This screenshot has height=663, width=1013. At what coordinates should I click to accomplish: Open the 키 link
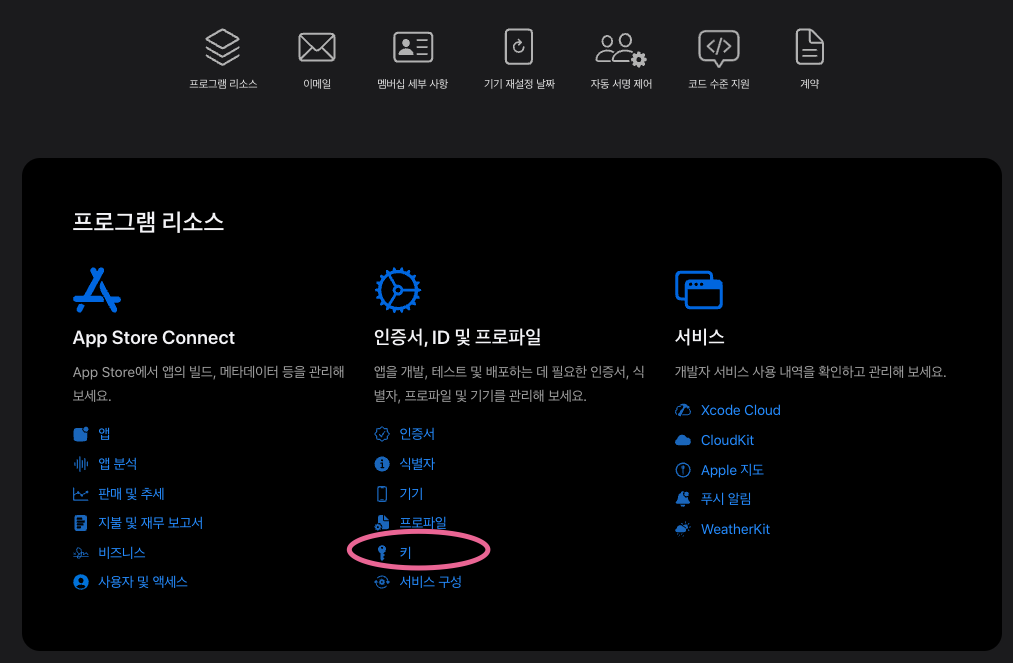click(x=405, y=553)
